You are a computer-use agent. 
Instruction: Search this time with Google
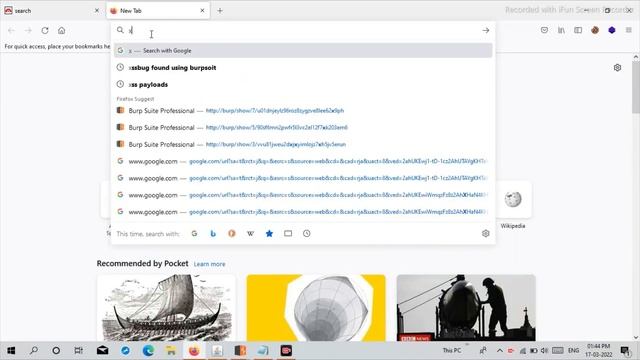194,233
